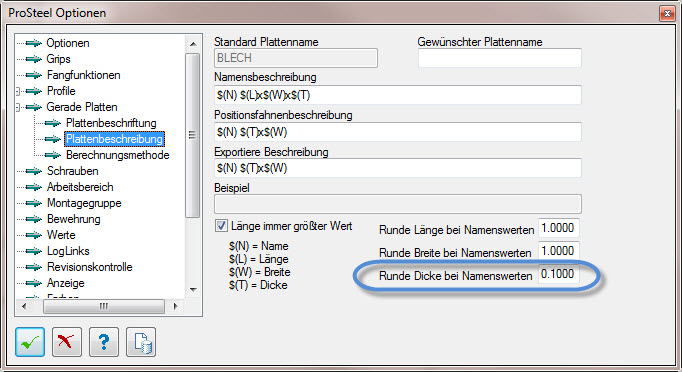Click the tree's vertical scrollbar thumb
Screen dimensions: 682x372
[x=193, y=135]
